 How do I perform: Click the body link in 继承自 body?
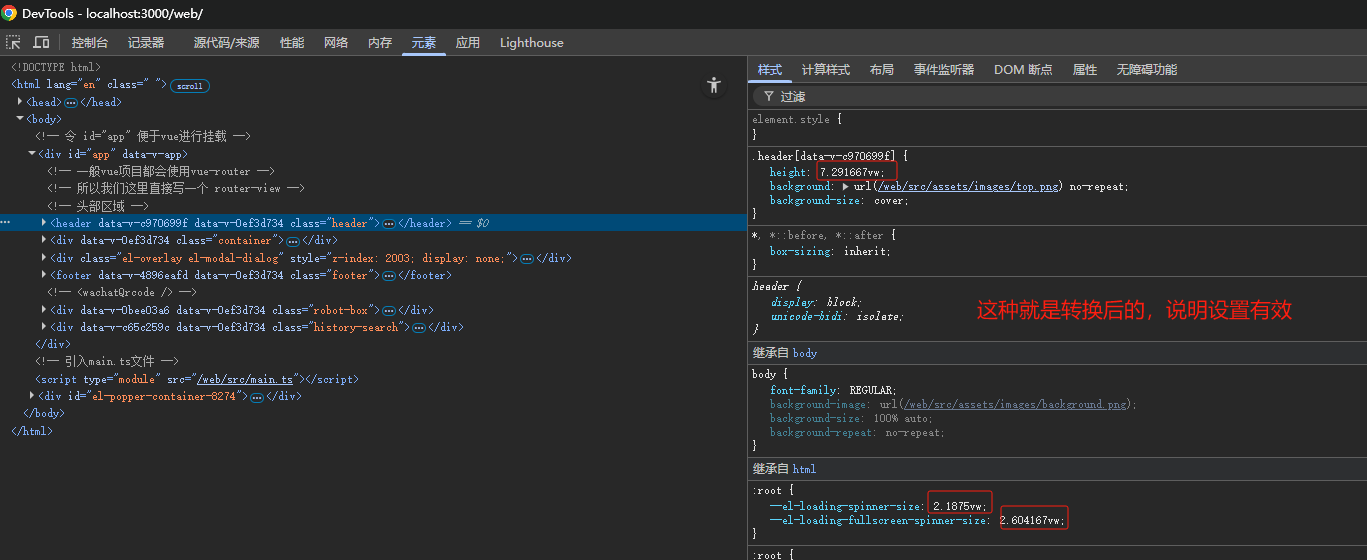pyautogui.click(x=805, y=353)
